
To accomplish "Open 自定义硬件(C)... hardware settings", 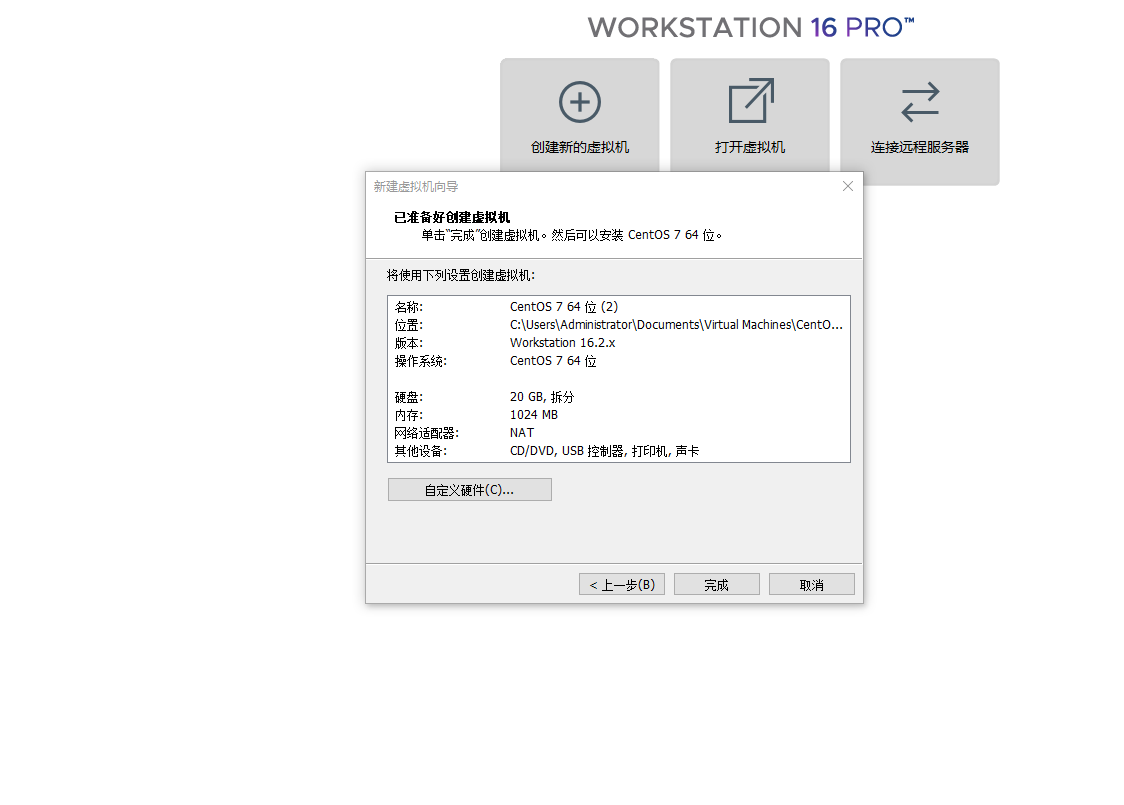I will point(469,490).
